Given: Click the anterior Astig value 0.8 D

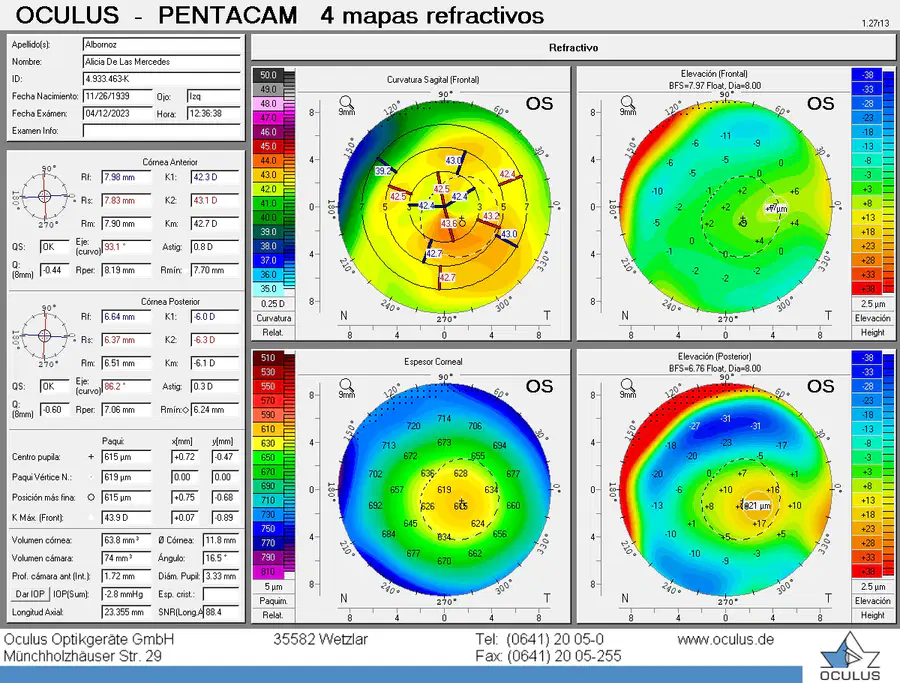Looking at the screenshot, I should tap(215, 247).
